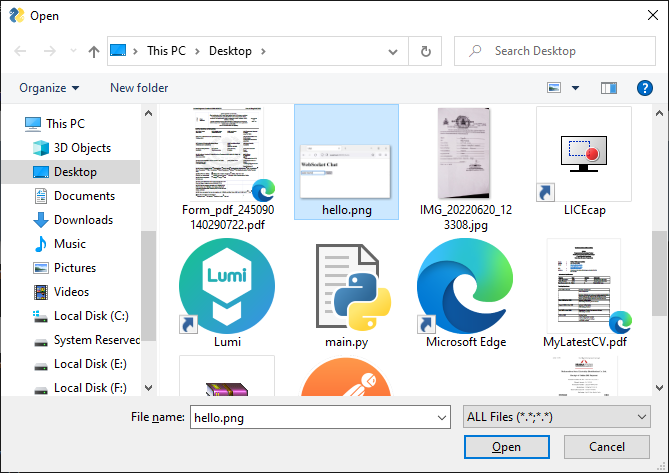Select the orange Postman icon
This screenshot has width=670, height=473.
point(347,377)
